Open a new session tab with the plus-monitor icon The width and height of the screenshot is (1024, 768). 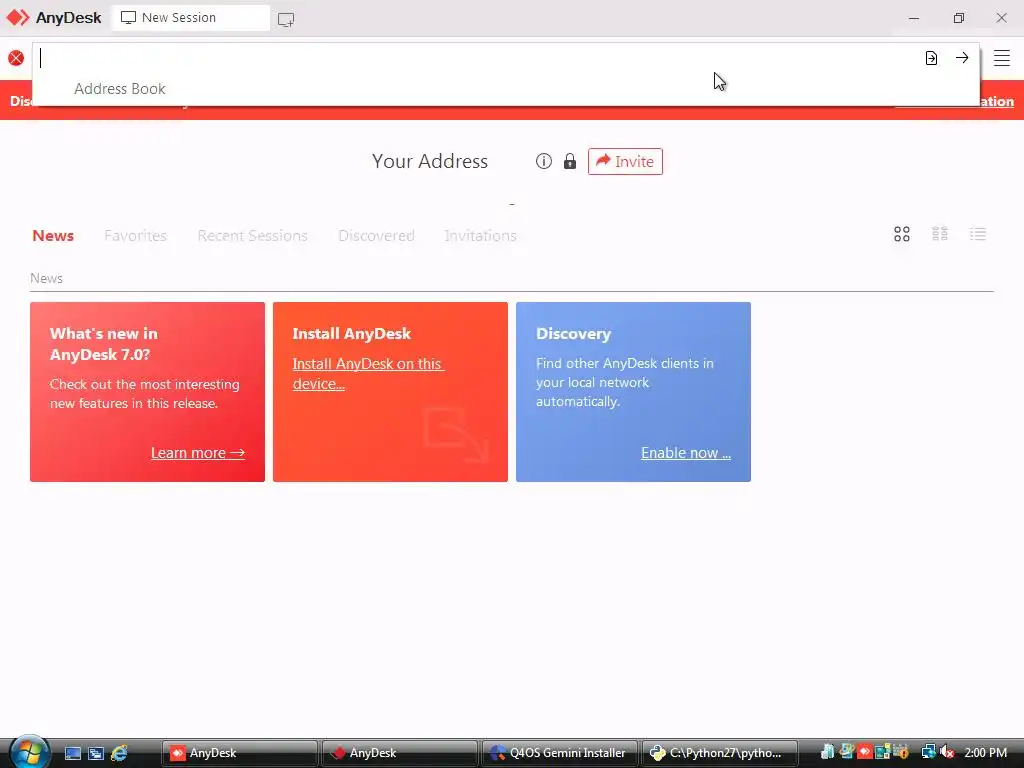(286, 19)
